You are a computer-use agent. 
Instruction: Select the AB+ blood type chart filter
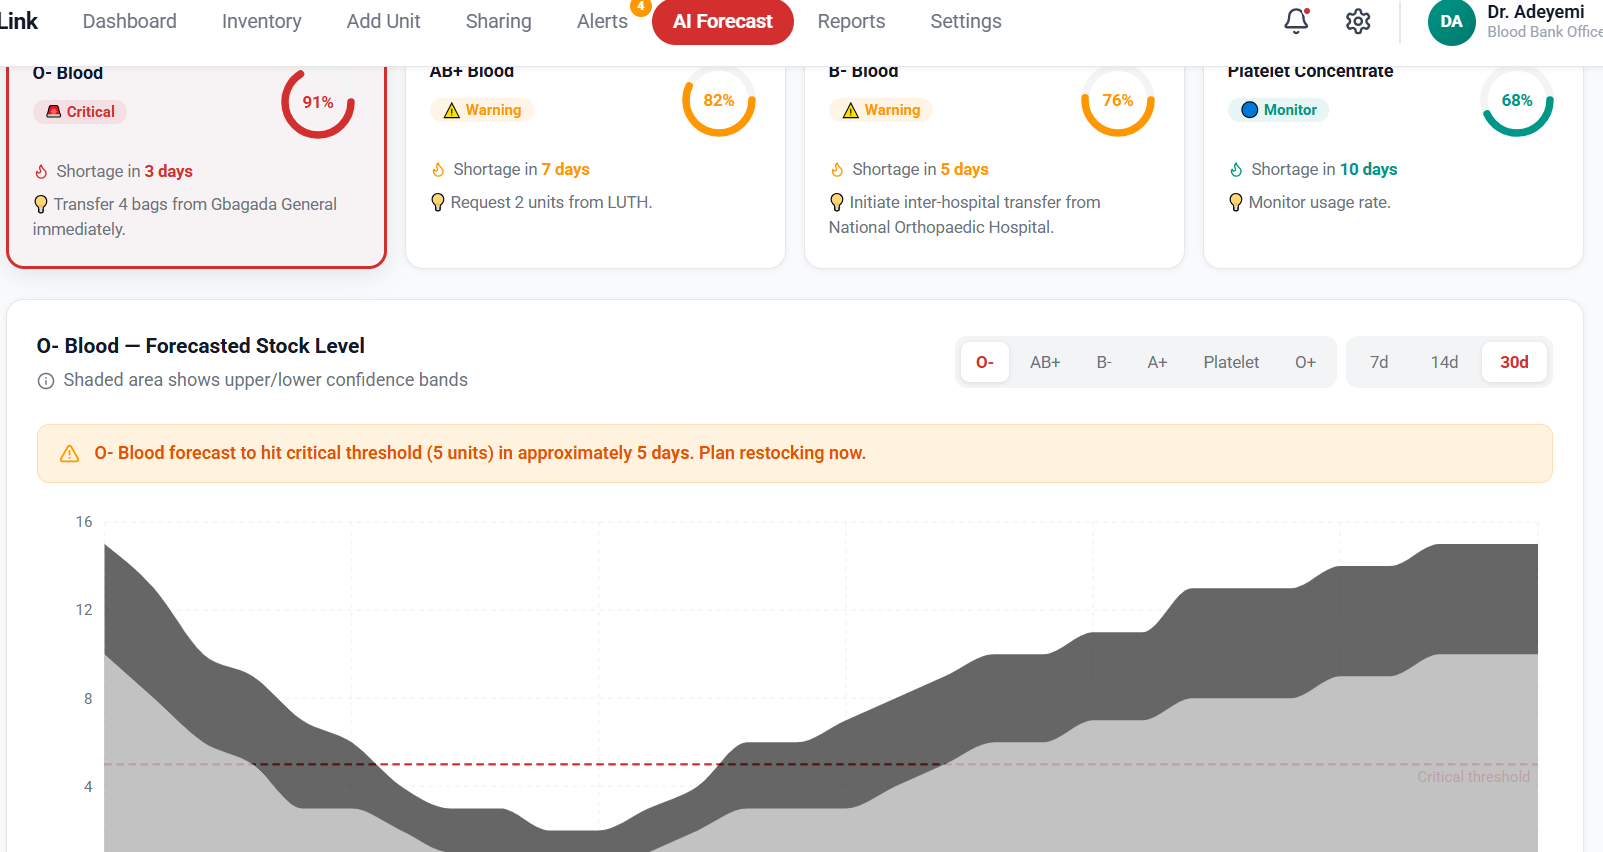[1045, 362]
